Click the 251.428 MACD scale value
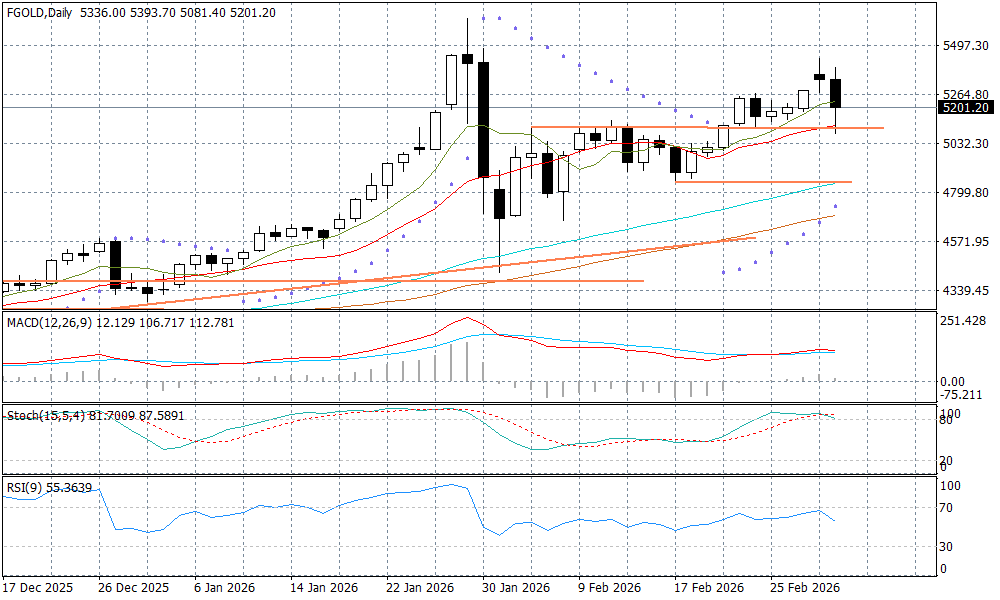Screen dimensions: 1000x600 pos(965,321)
